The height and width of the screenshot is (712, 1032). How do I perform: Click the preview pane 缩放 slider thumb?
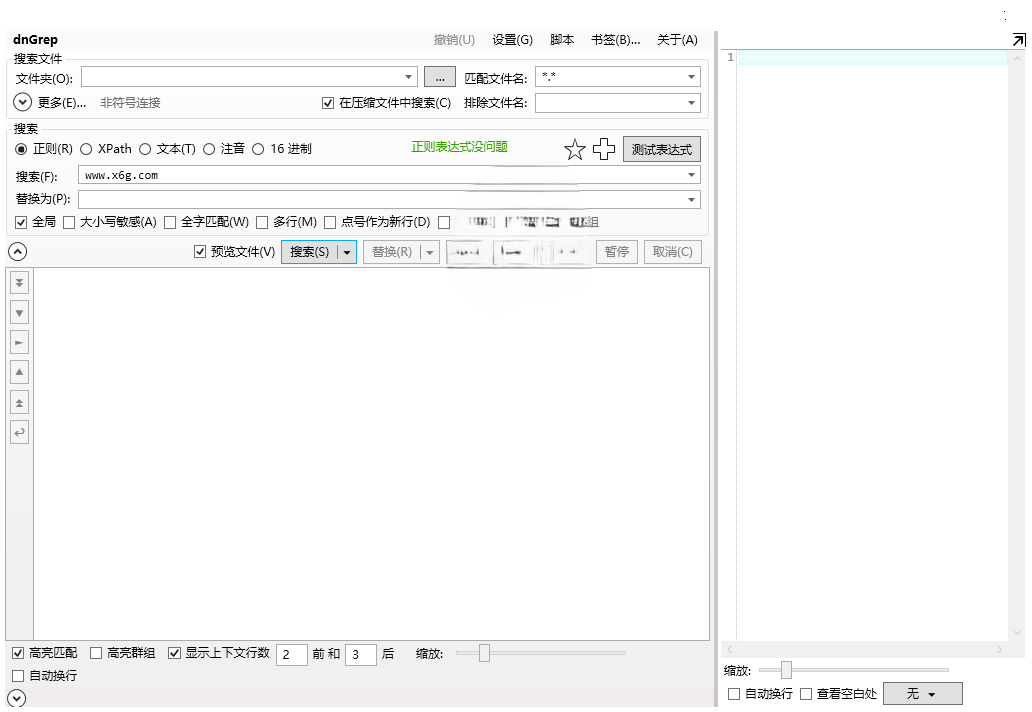(x=787, y=670)
